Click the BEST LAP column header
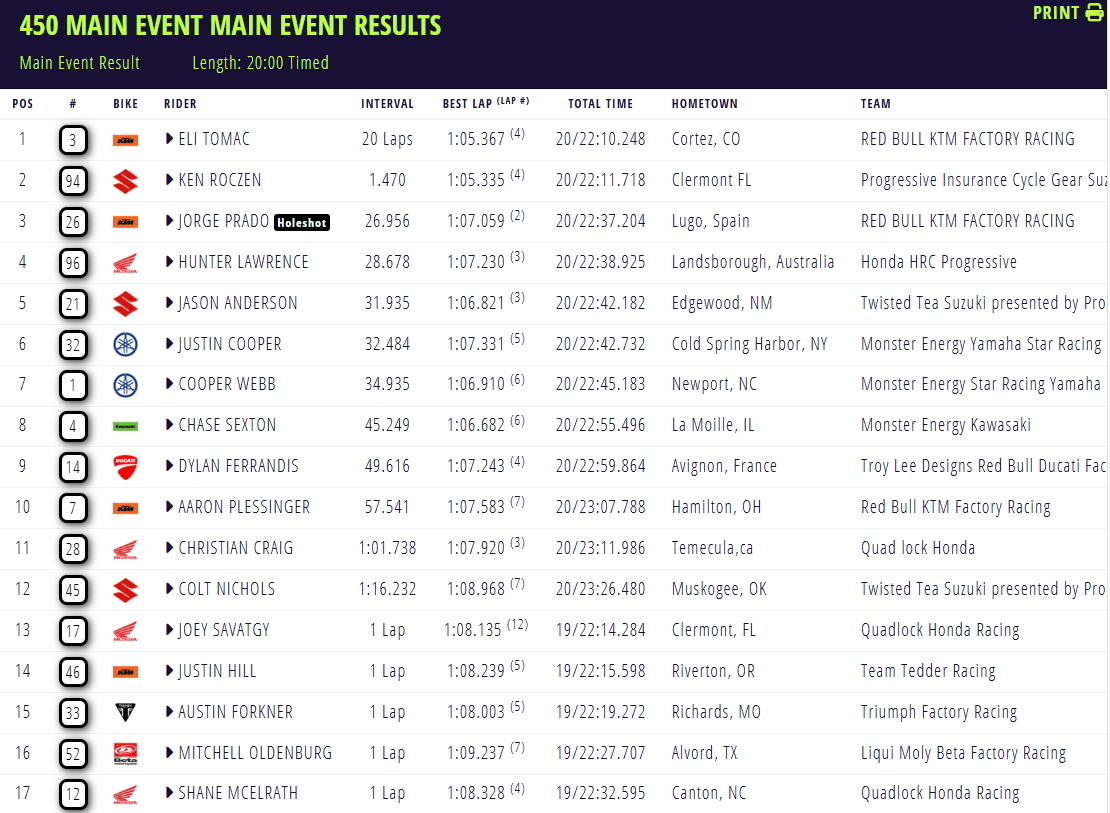1110x813 pixels. coord(486,103)
